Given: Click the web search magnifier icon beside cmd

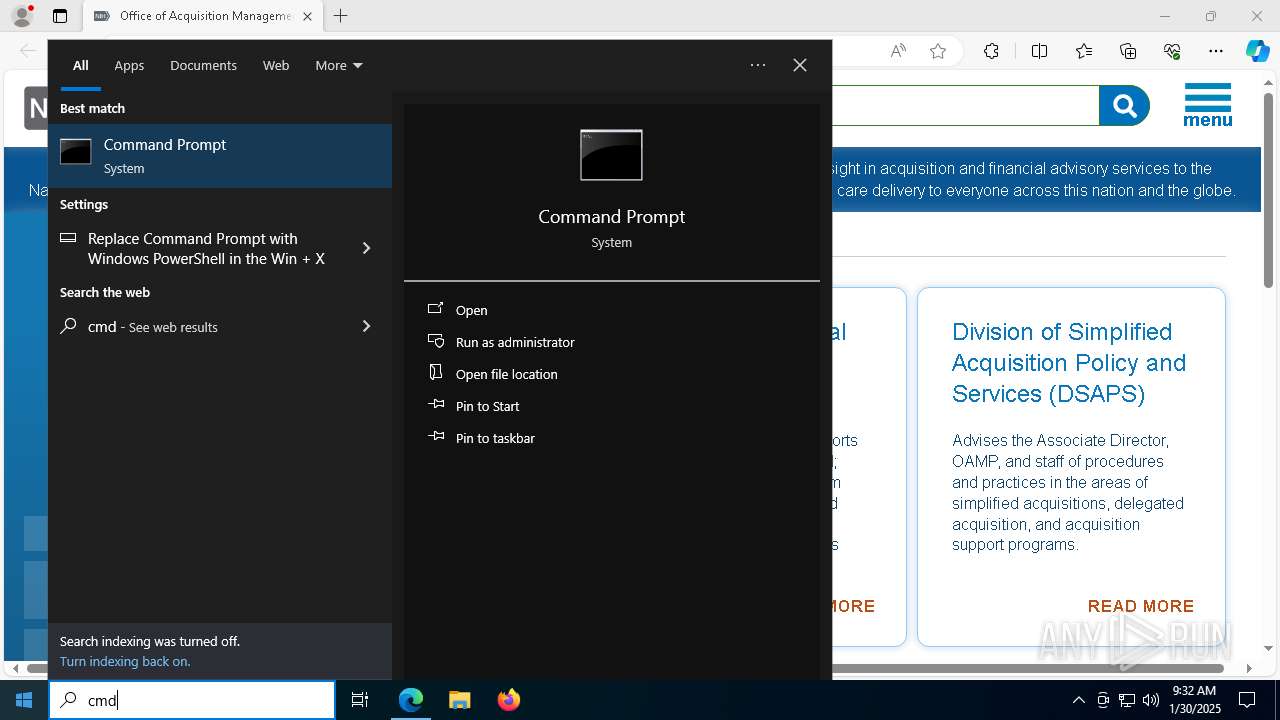Looking at the screenshot, I should pos(68,325).
